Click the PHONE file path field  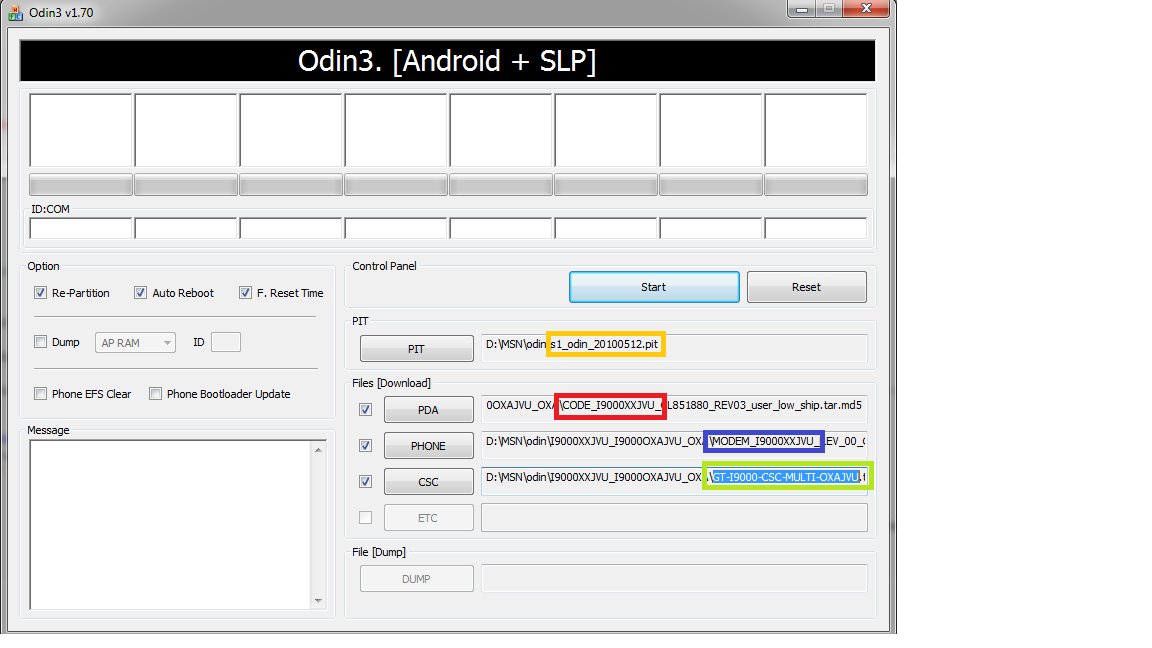click(x=674, y=445)
